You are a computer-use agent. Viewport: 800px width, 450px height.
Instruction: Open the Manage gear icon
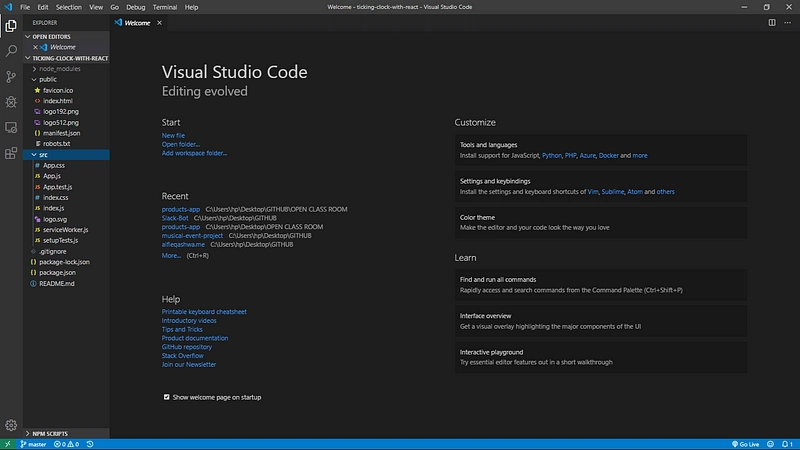[x=11, y=425]
